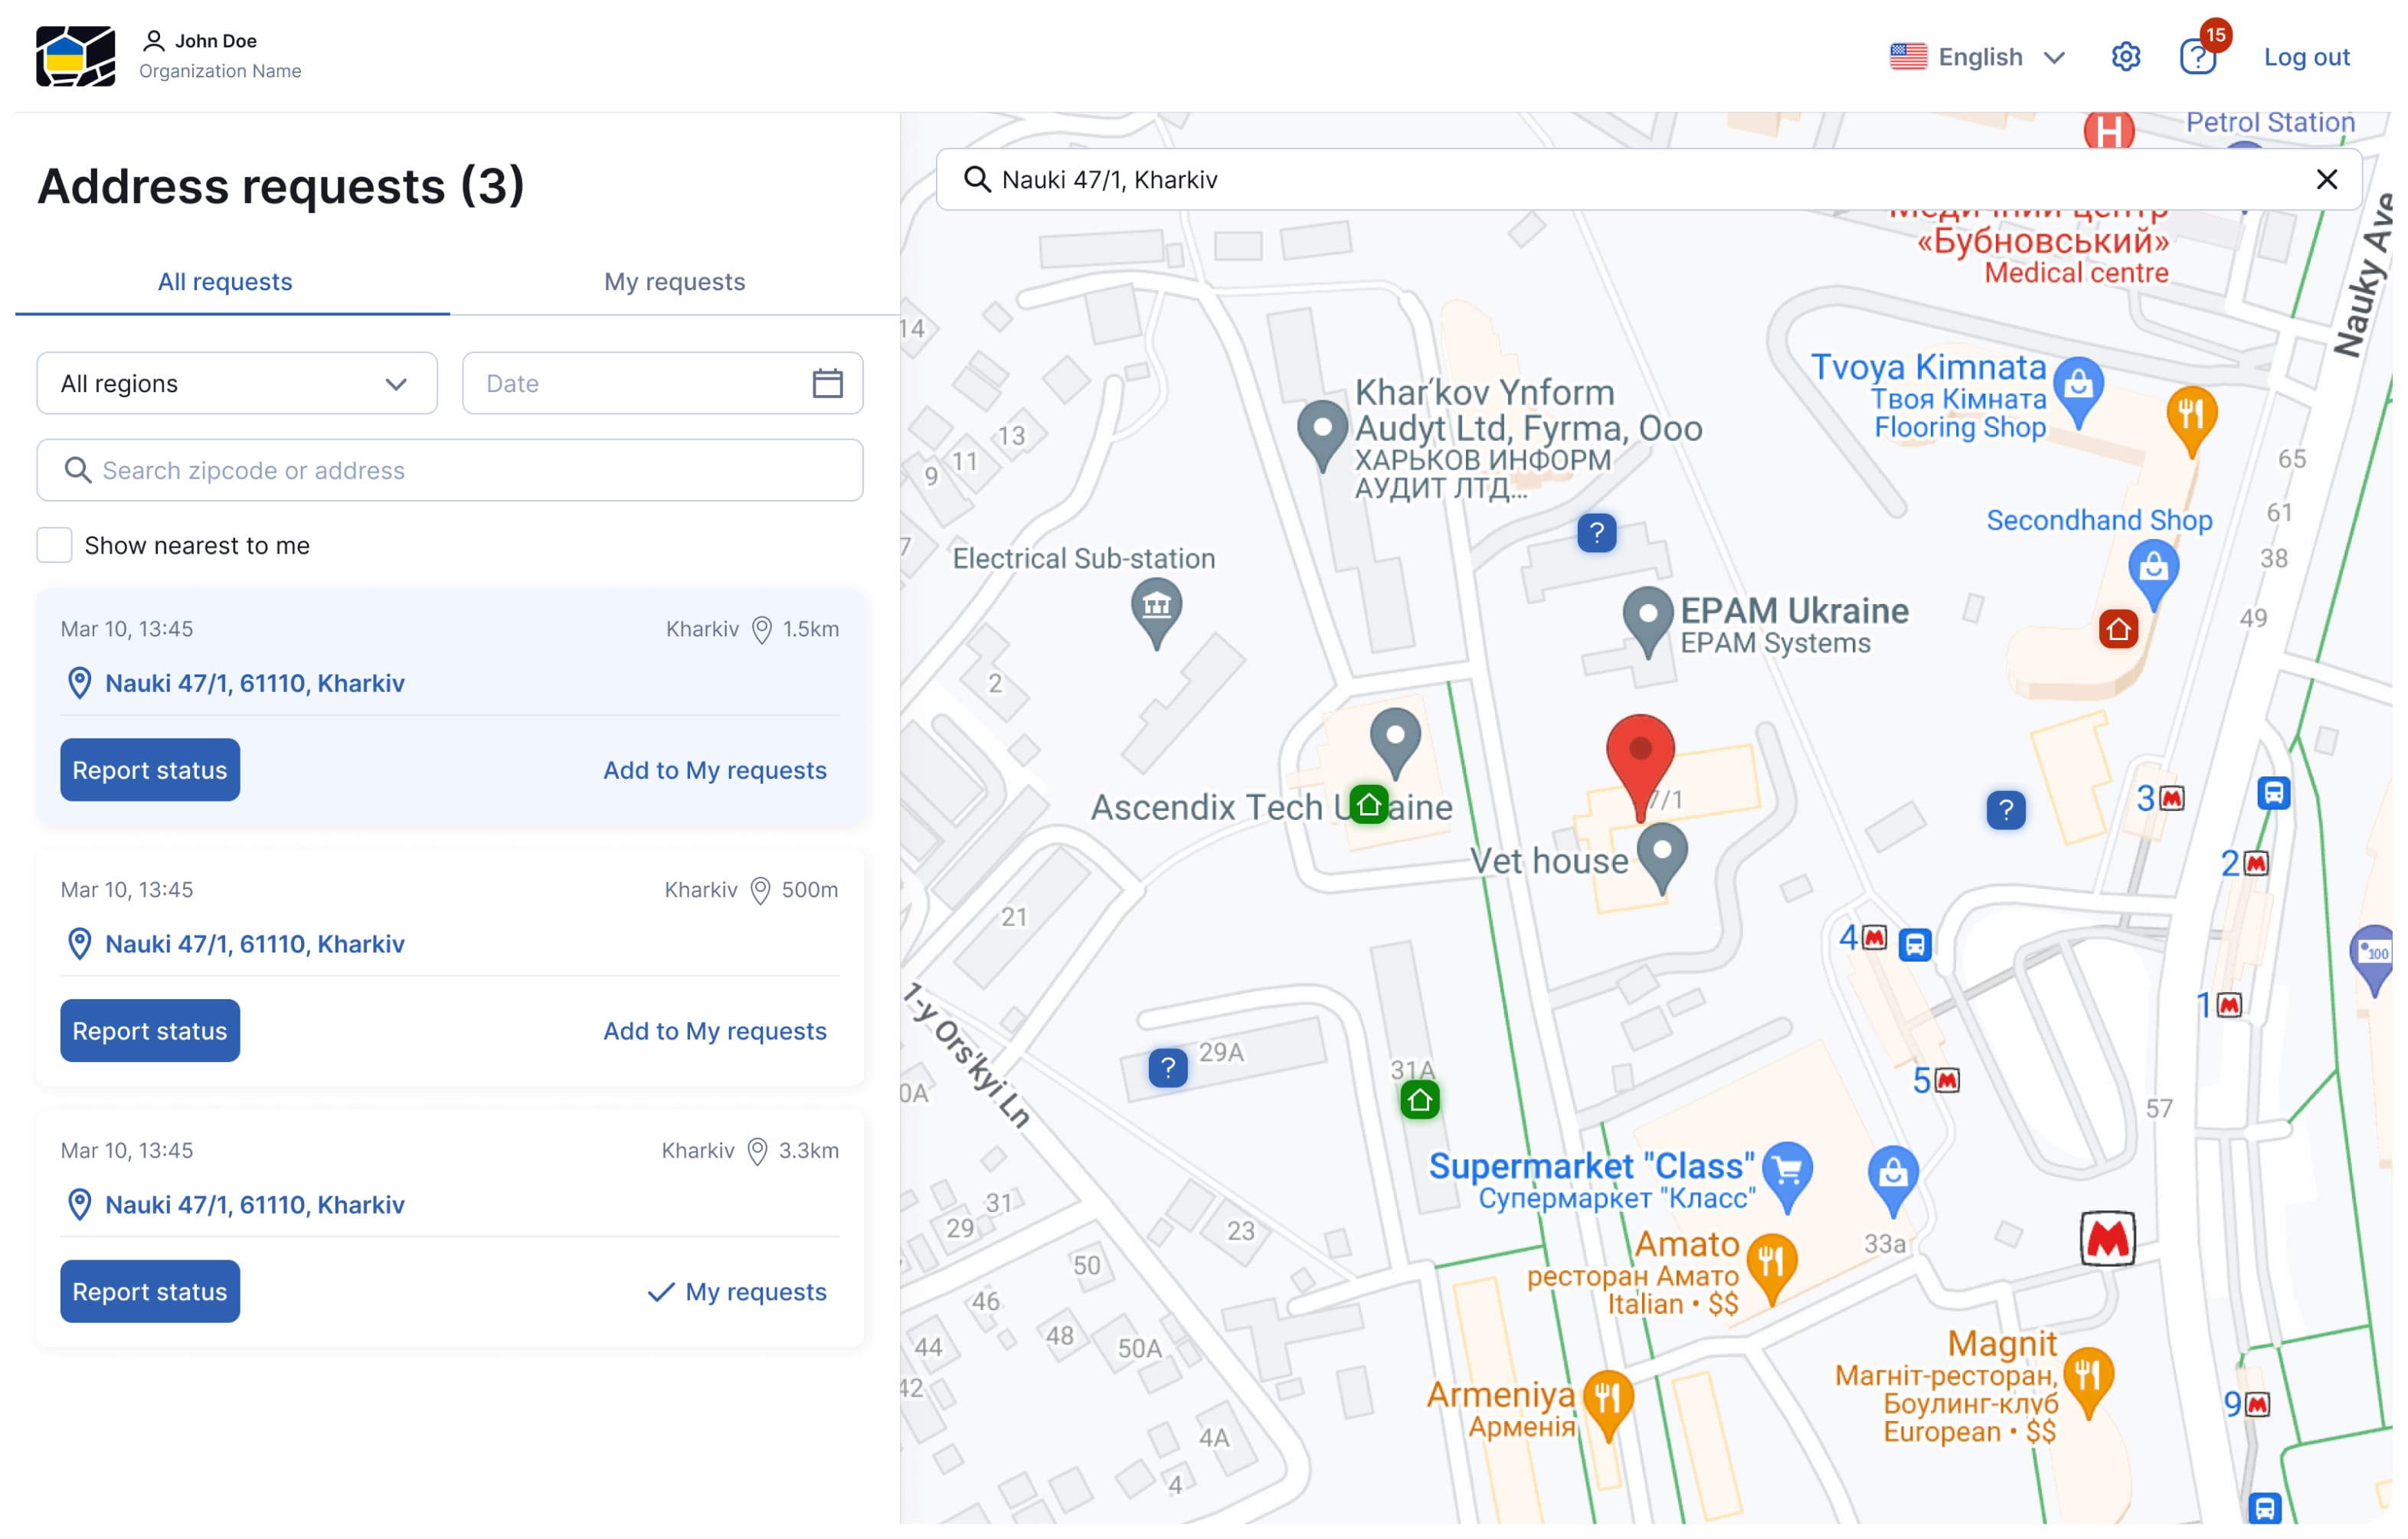Screen dimensions: 2408x1539
Task: Toggle checked My requests on third card
Action: coord(737,1291)
